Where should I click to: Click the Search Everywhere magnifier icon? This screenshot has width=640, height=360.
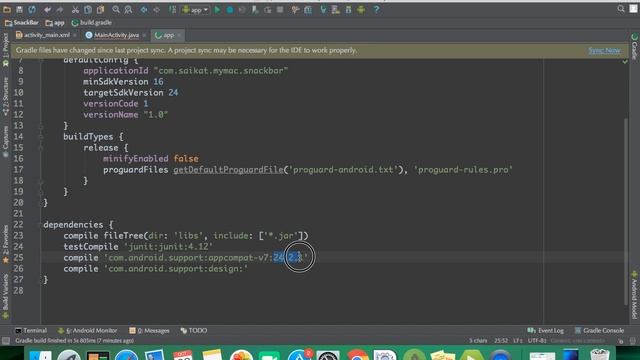tap(621, 9)
